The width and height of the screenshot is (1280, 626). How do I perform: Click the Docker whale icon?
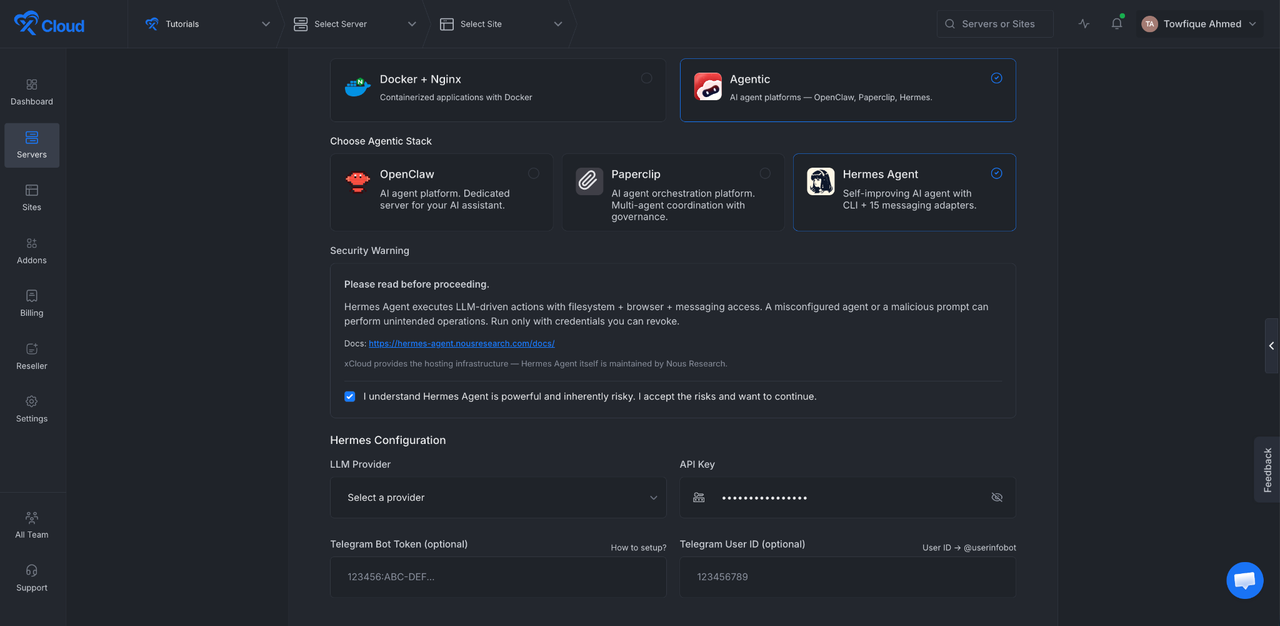tap(357, 87)
